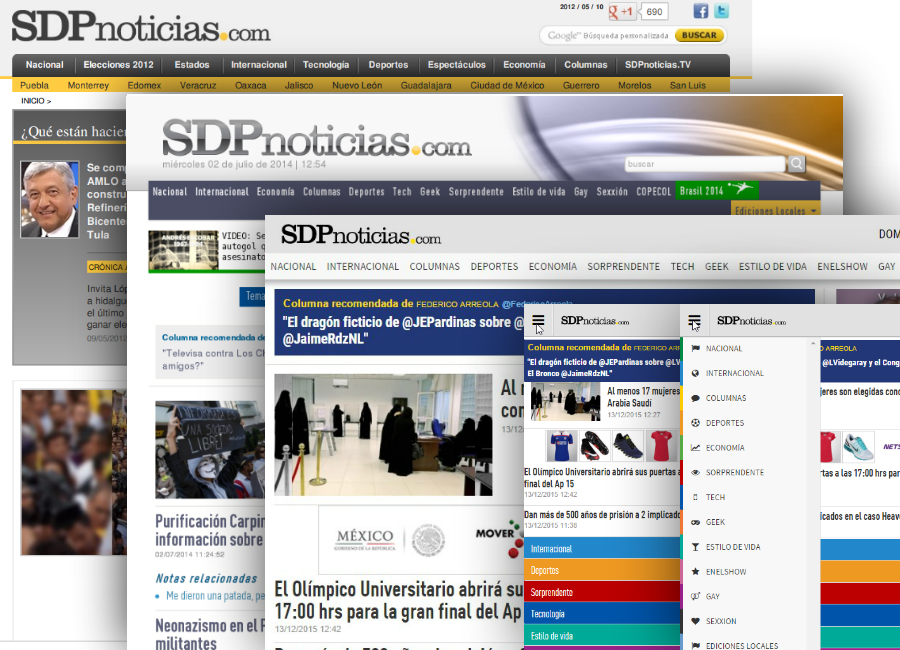The image size is (900, 650).
Task: Select Monterrey in the yellow regional bar
Action: click(x=88, y=86)
